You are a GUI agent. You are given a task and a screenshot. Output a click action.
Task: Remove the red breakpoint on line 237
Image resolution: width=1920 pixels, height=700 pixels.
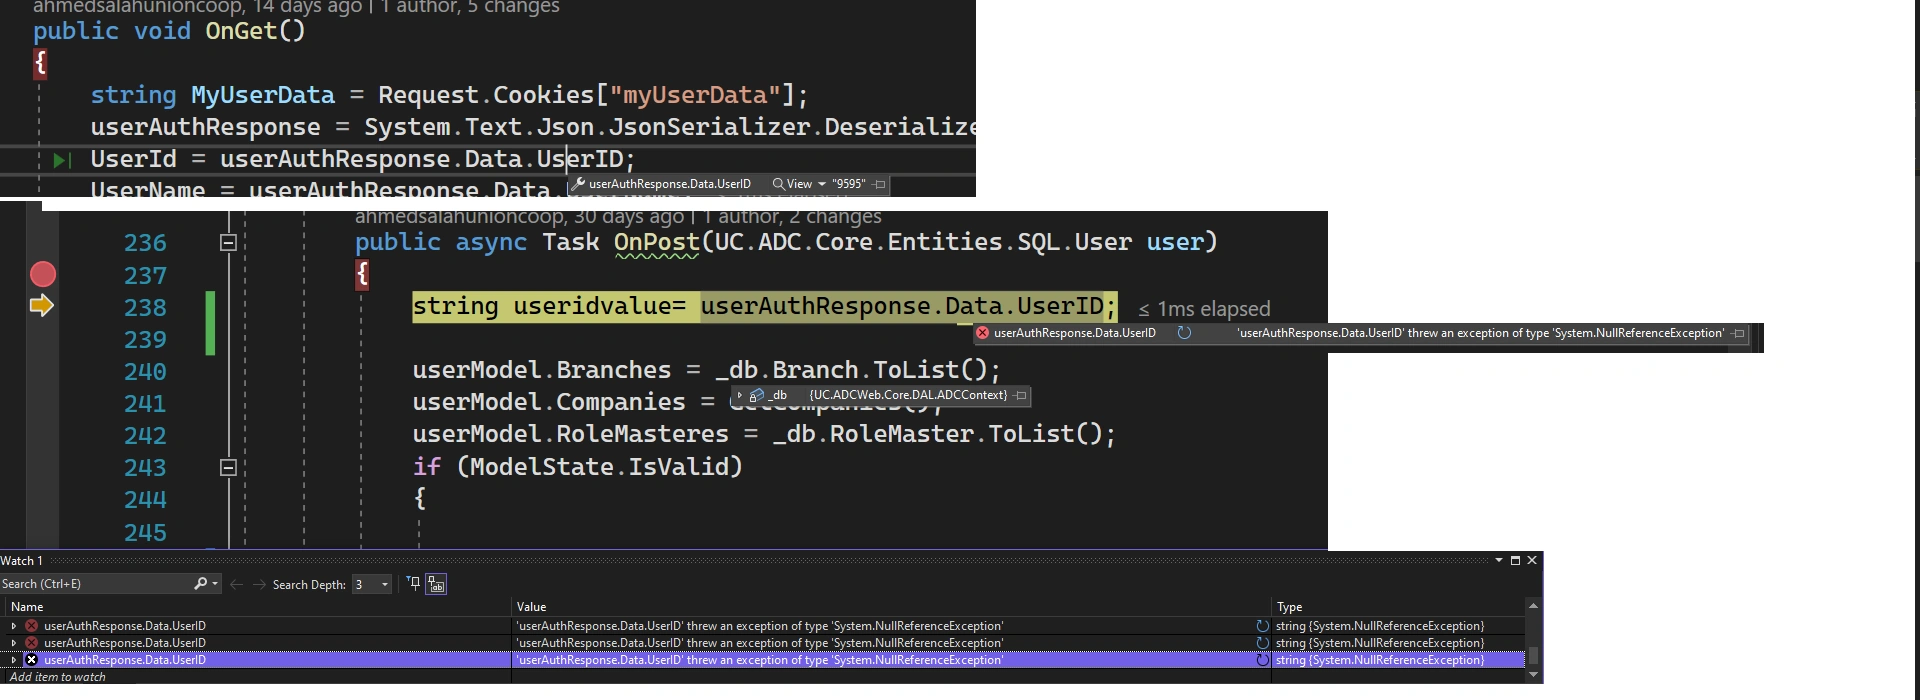(x=43, y=274)
